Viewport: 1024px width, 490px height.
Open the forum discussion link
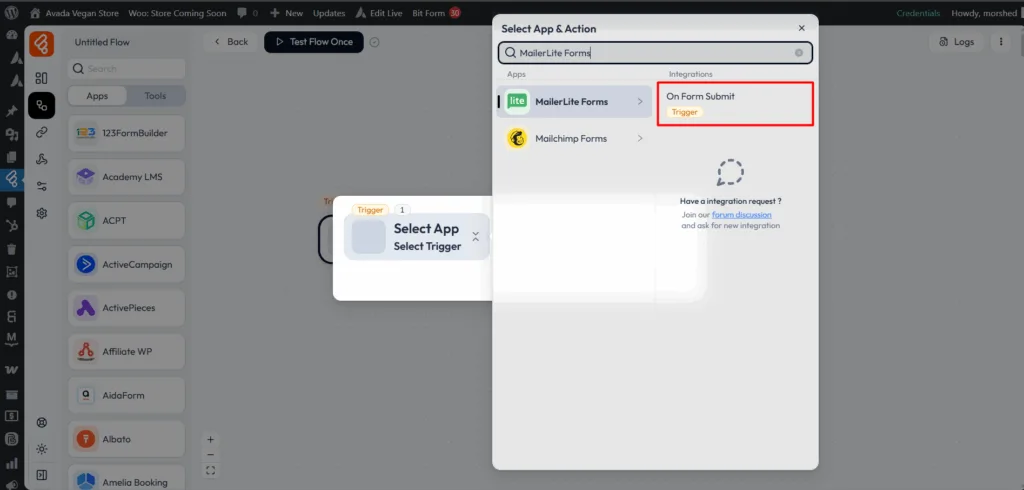coord(741,214)
